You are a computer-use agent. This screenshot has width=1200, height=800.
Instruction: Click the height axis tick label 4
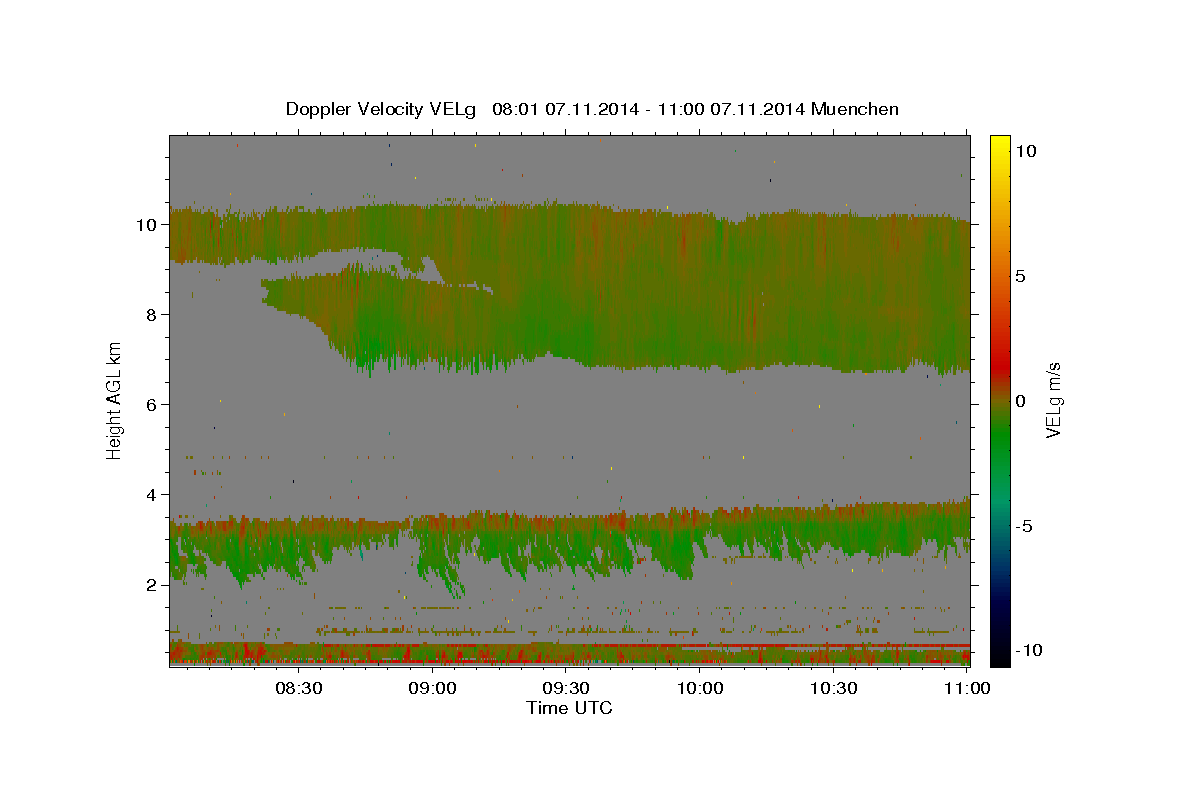[x=152, y=495]
